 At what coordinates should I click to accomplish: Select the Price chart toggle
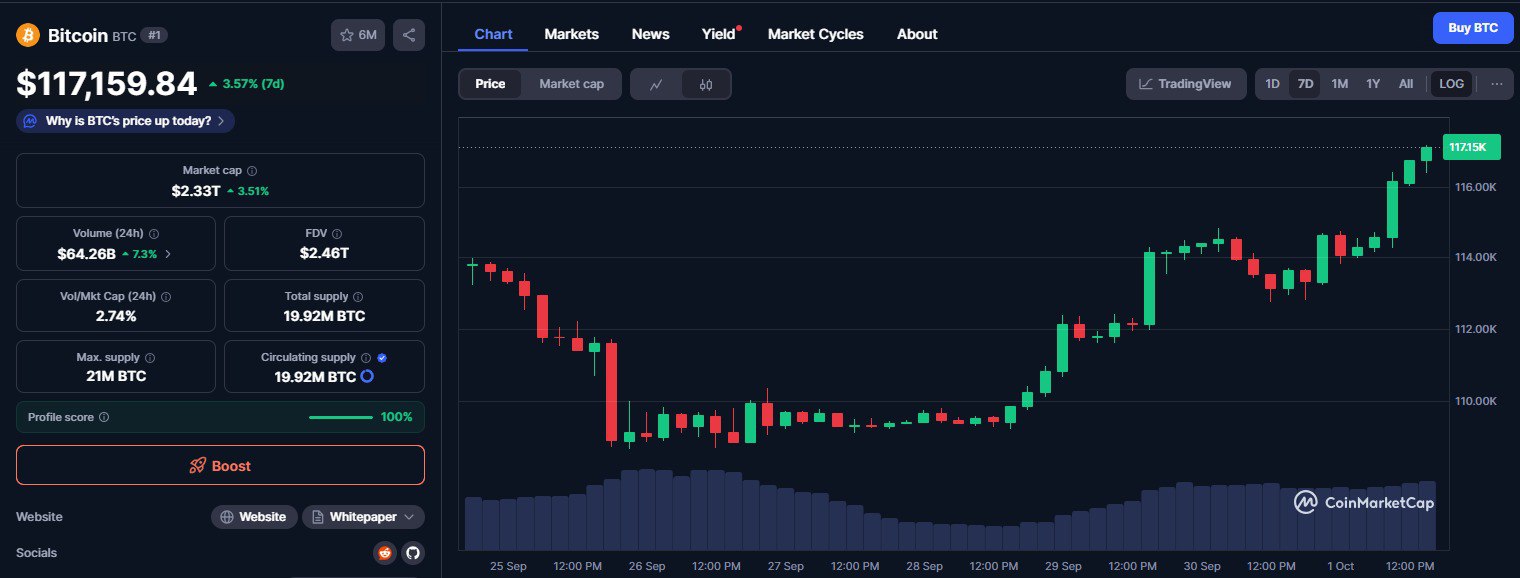(x=490, y=84)
